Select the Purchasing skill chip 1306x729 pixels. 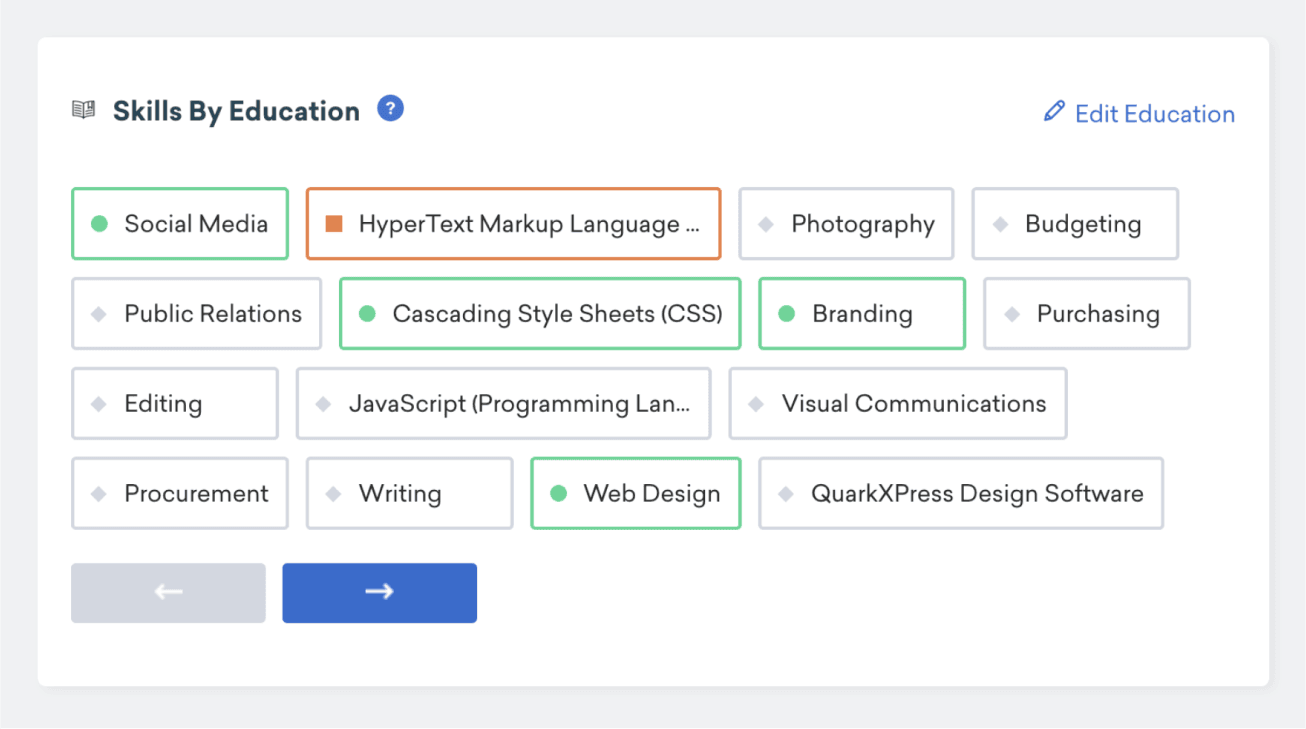pos(1086,314)
